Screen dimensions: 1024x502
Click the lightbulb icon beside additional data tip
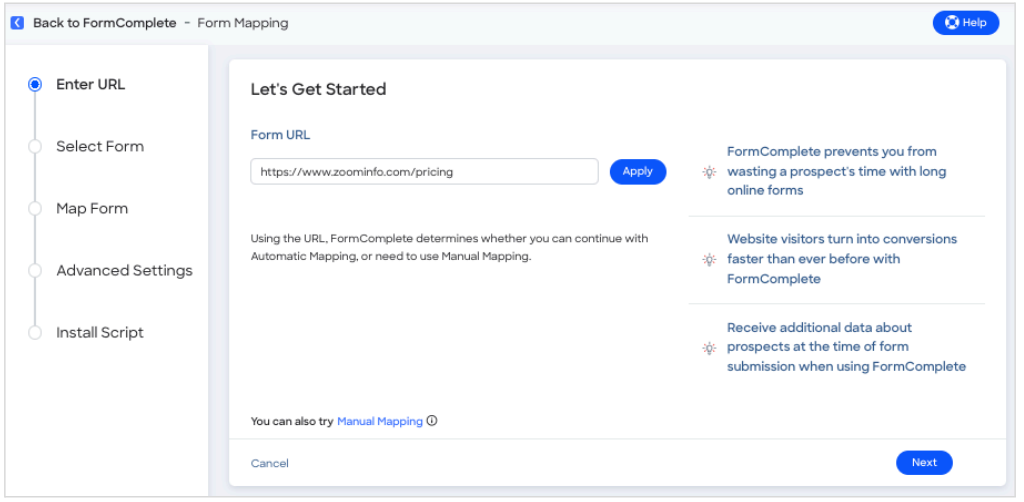click(709, 348)
